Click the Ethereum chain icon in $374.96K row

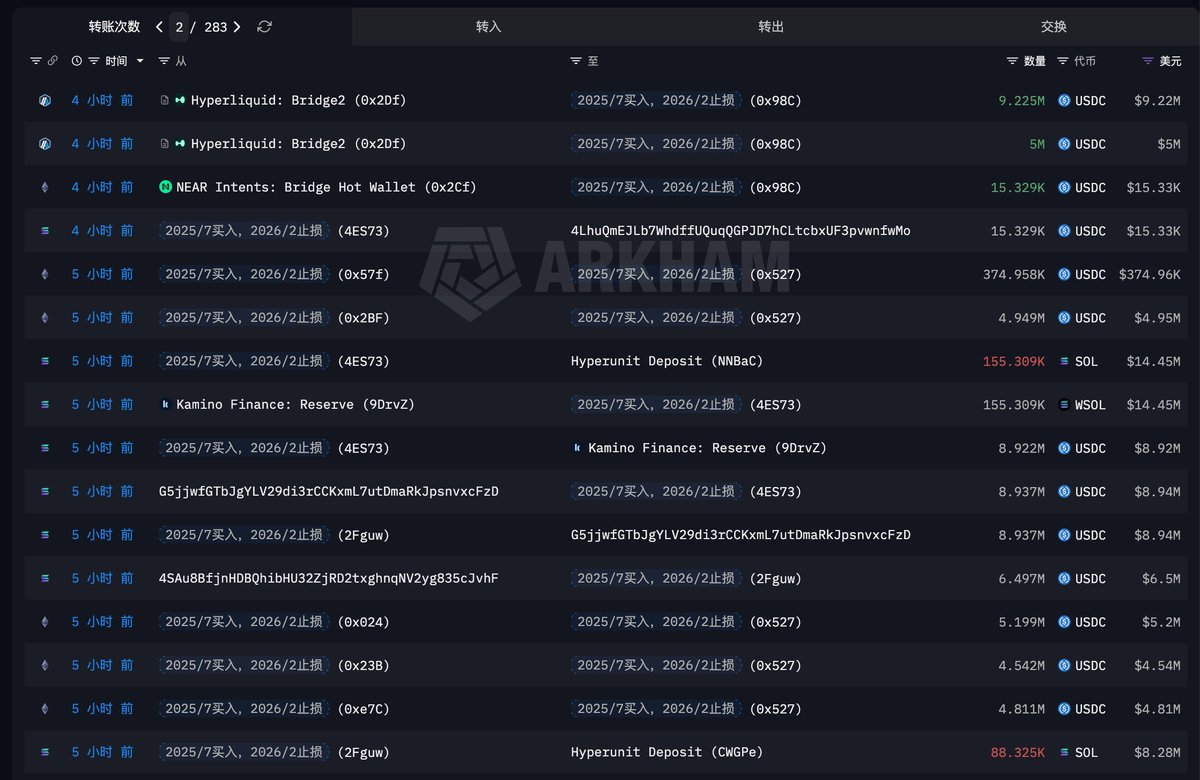click(44, 274)
